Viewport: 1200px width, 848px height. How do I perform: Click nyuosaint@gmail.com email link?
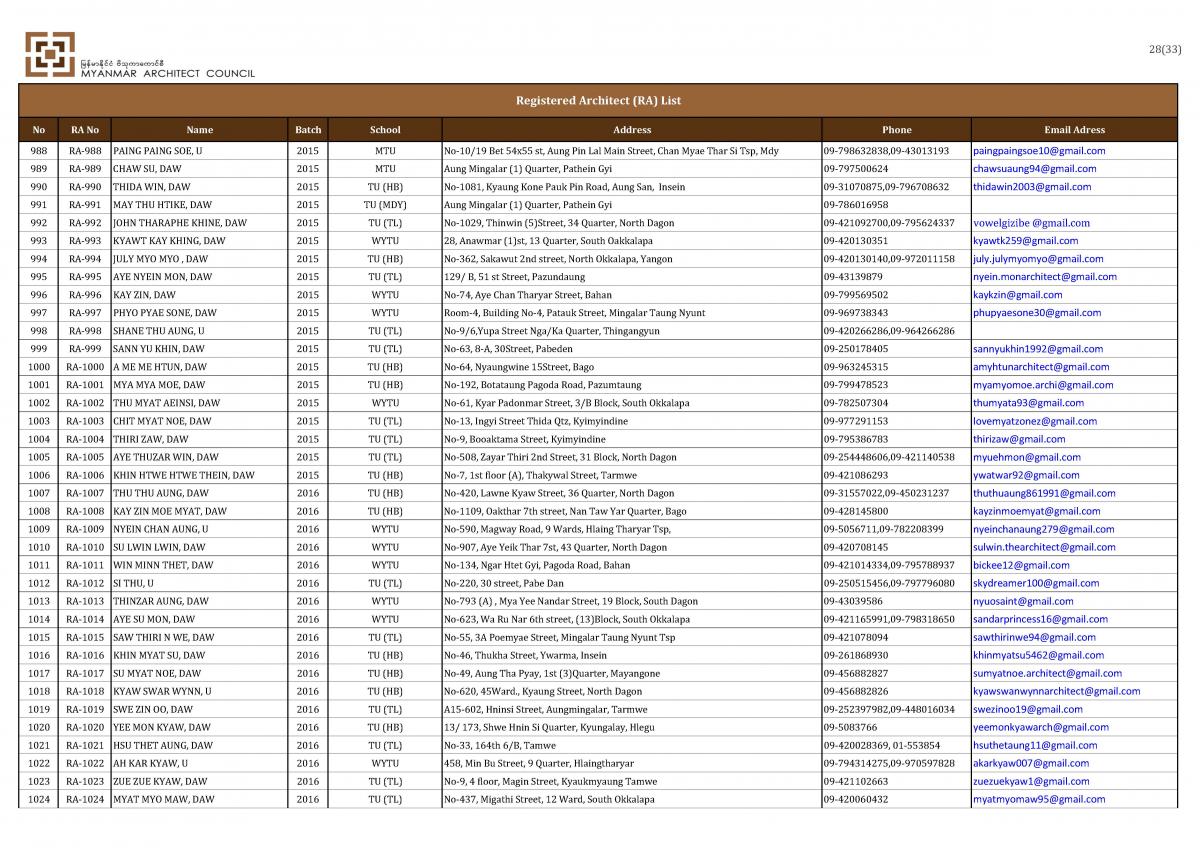pyautogui.click(x=1023, y=601)
